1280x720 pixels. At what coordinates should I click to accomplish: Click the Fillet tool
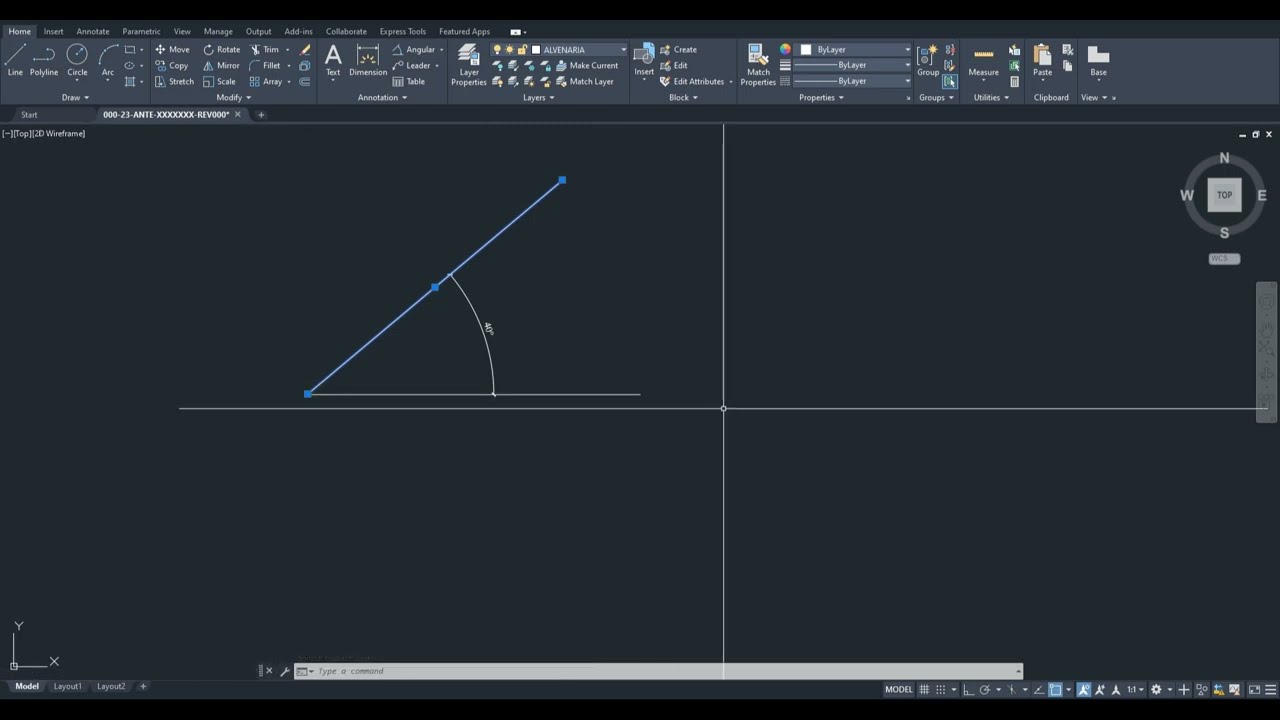click(x=265, y=65)
